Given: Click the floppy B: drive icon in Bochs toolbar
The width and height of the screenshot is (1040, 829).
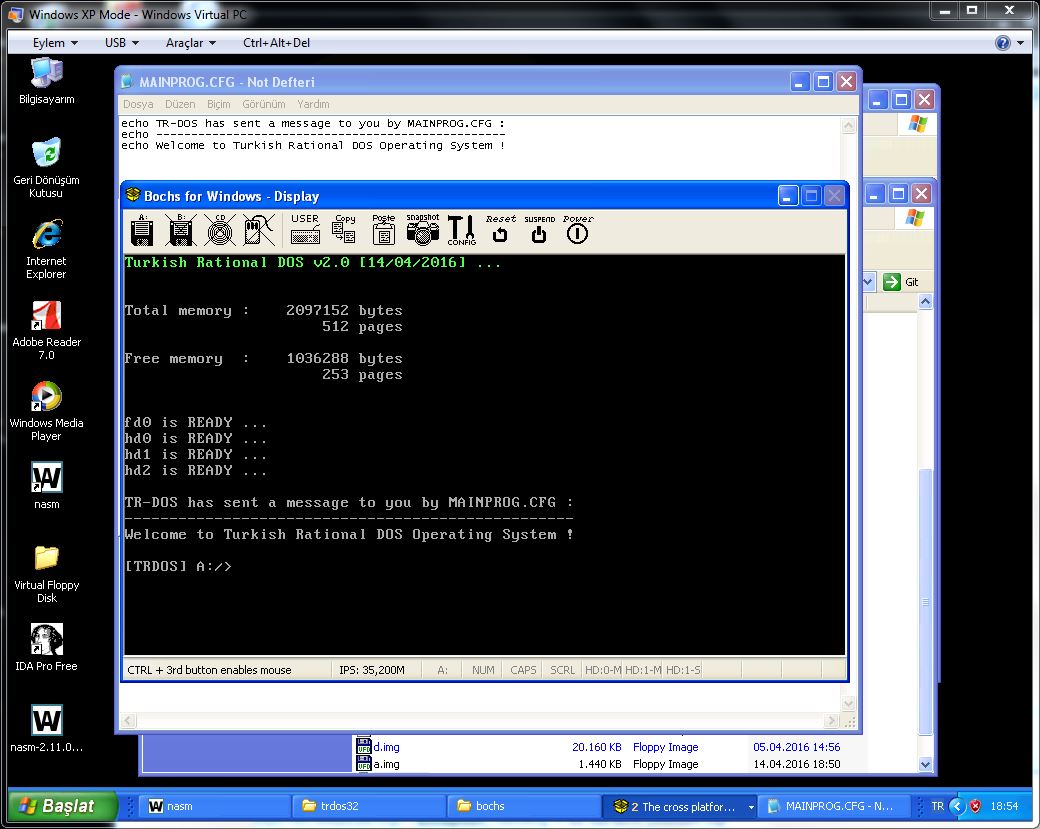Looking at the screenshot, I should [180, 230].
